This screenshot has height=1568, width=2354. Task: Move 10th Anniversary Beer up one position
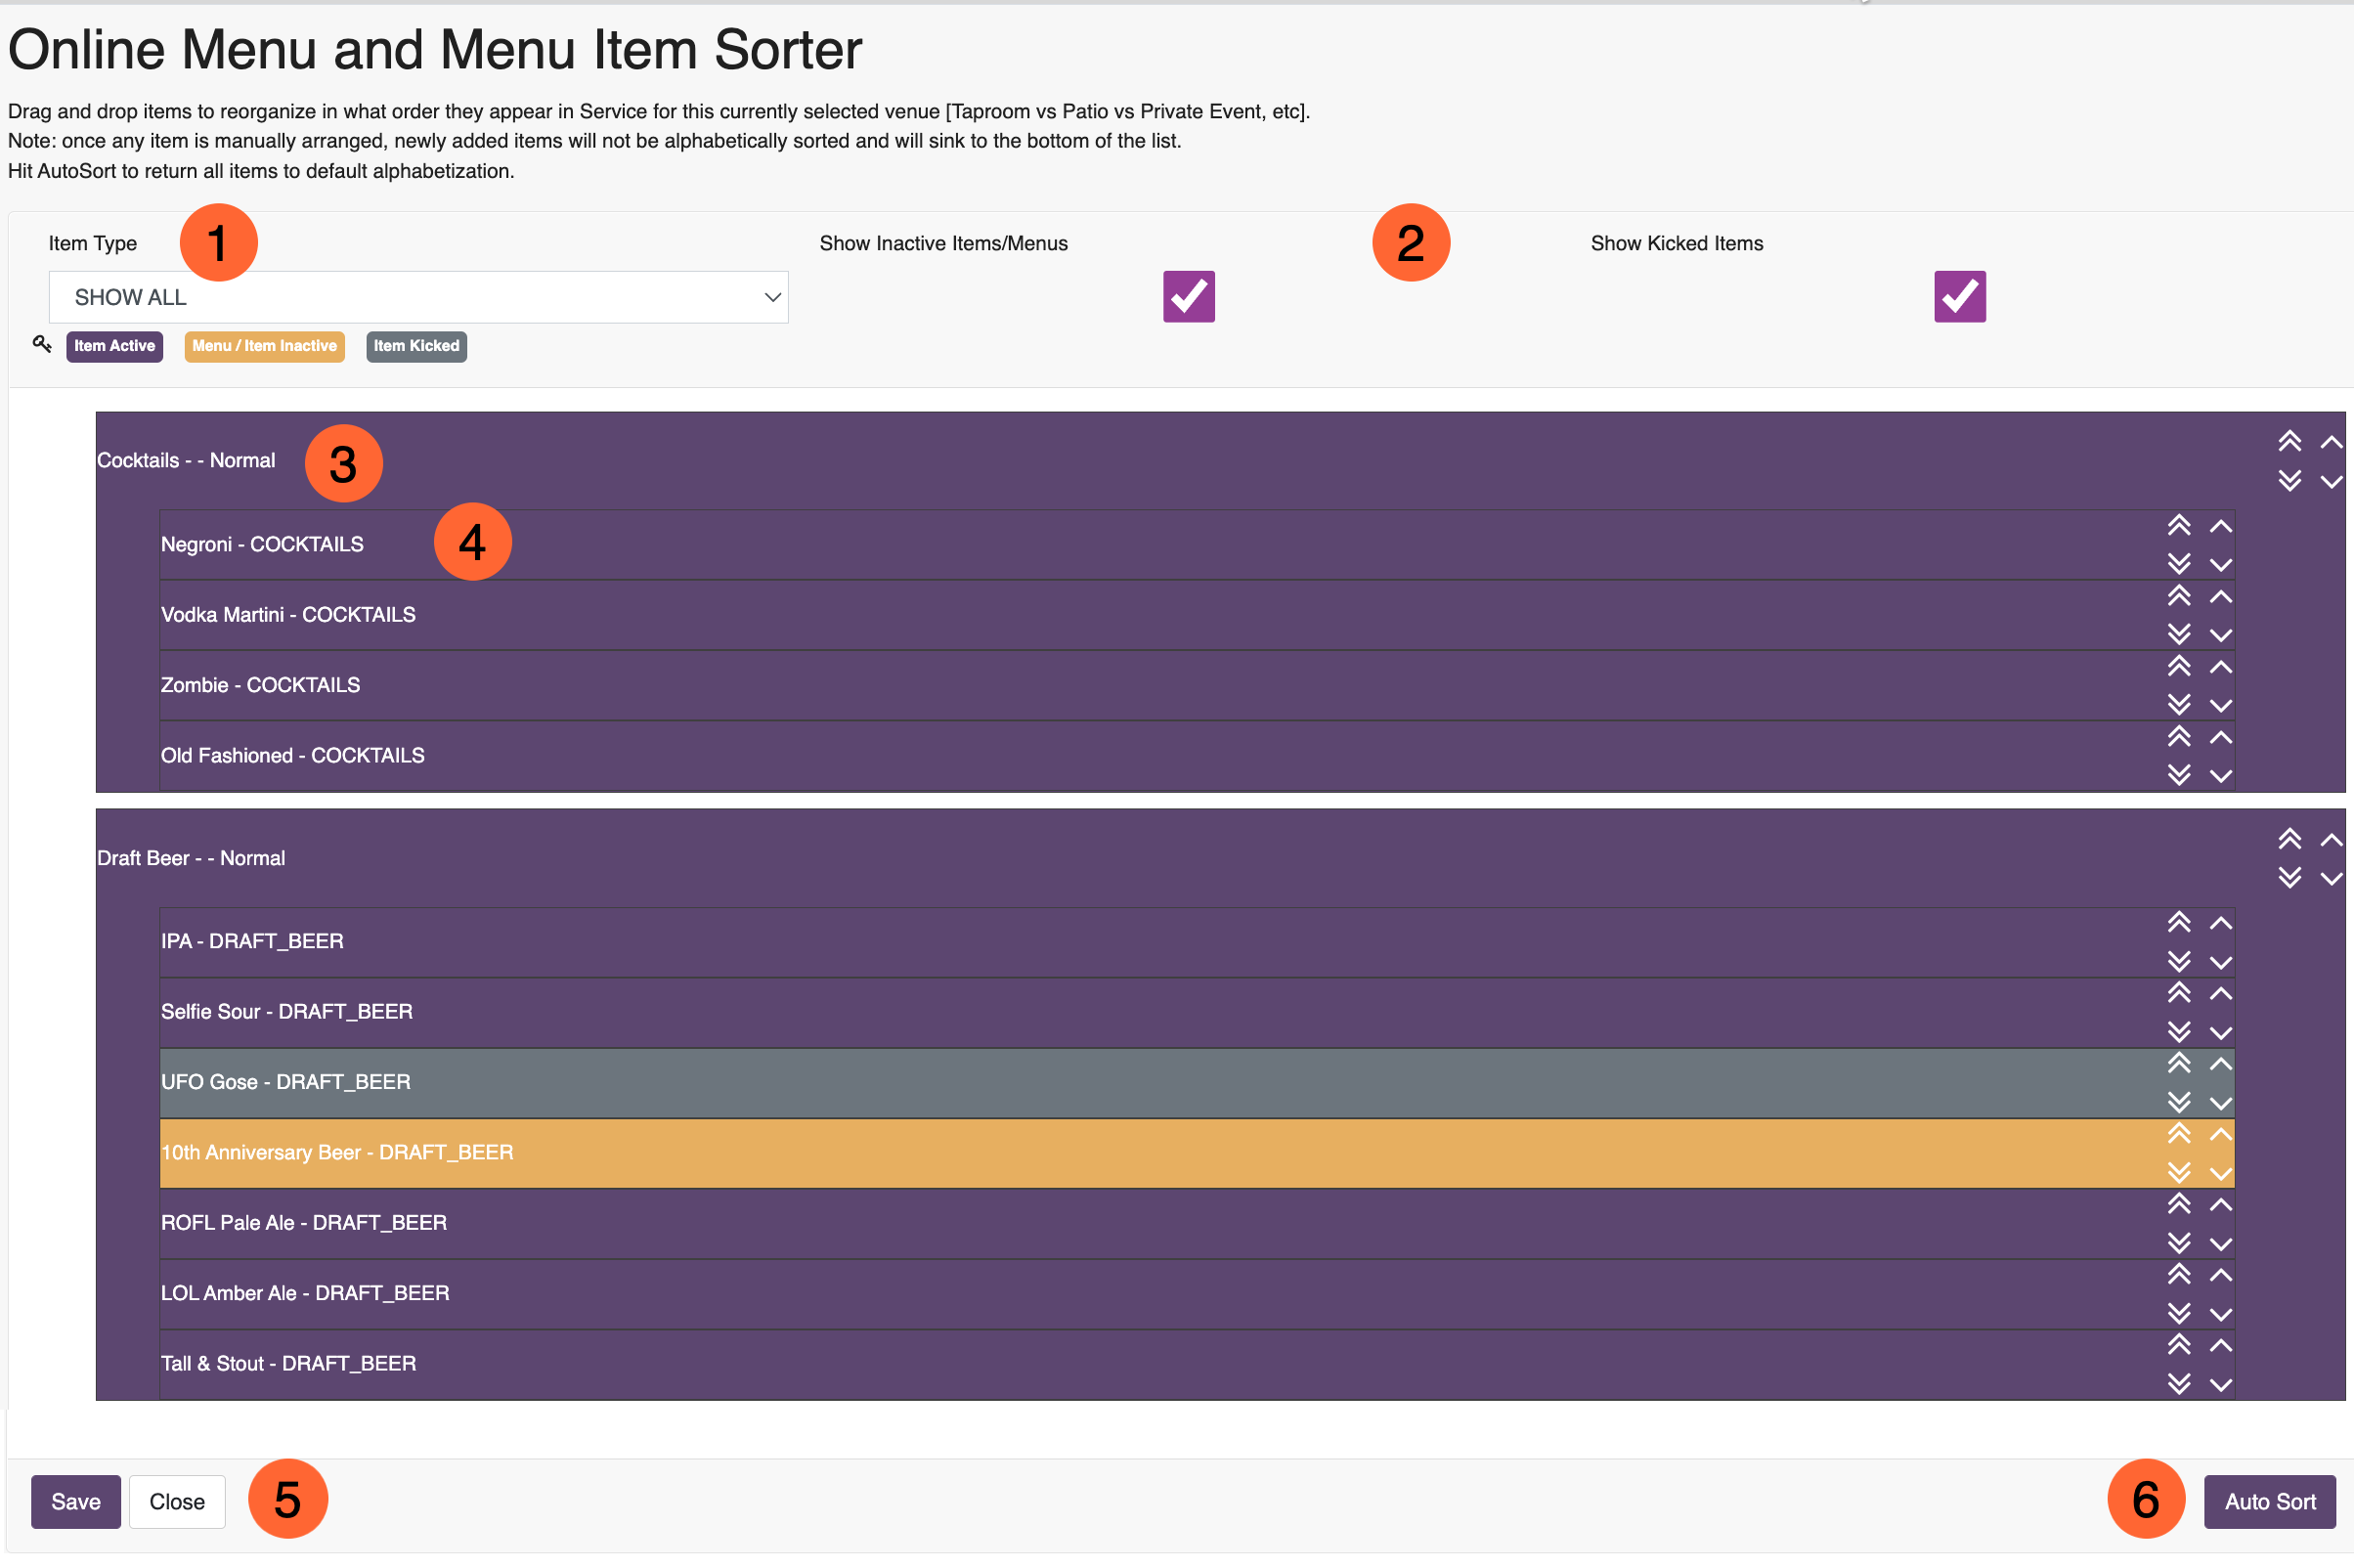pos(2221,1135)
